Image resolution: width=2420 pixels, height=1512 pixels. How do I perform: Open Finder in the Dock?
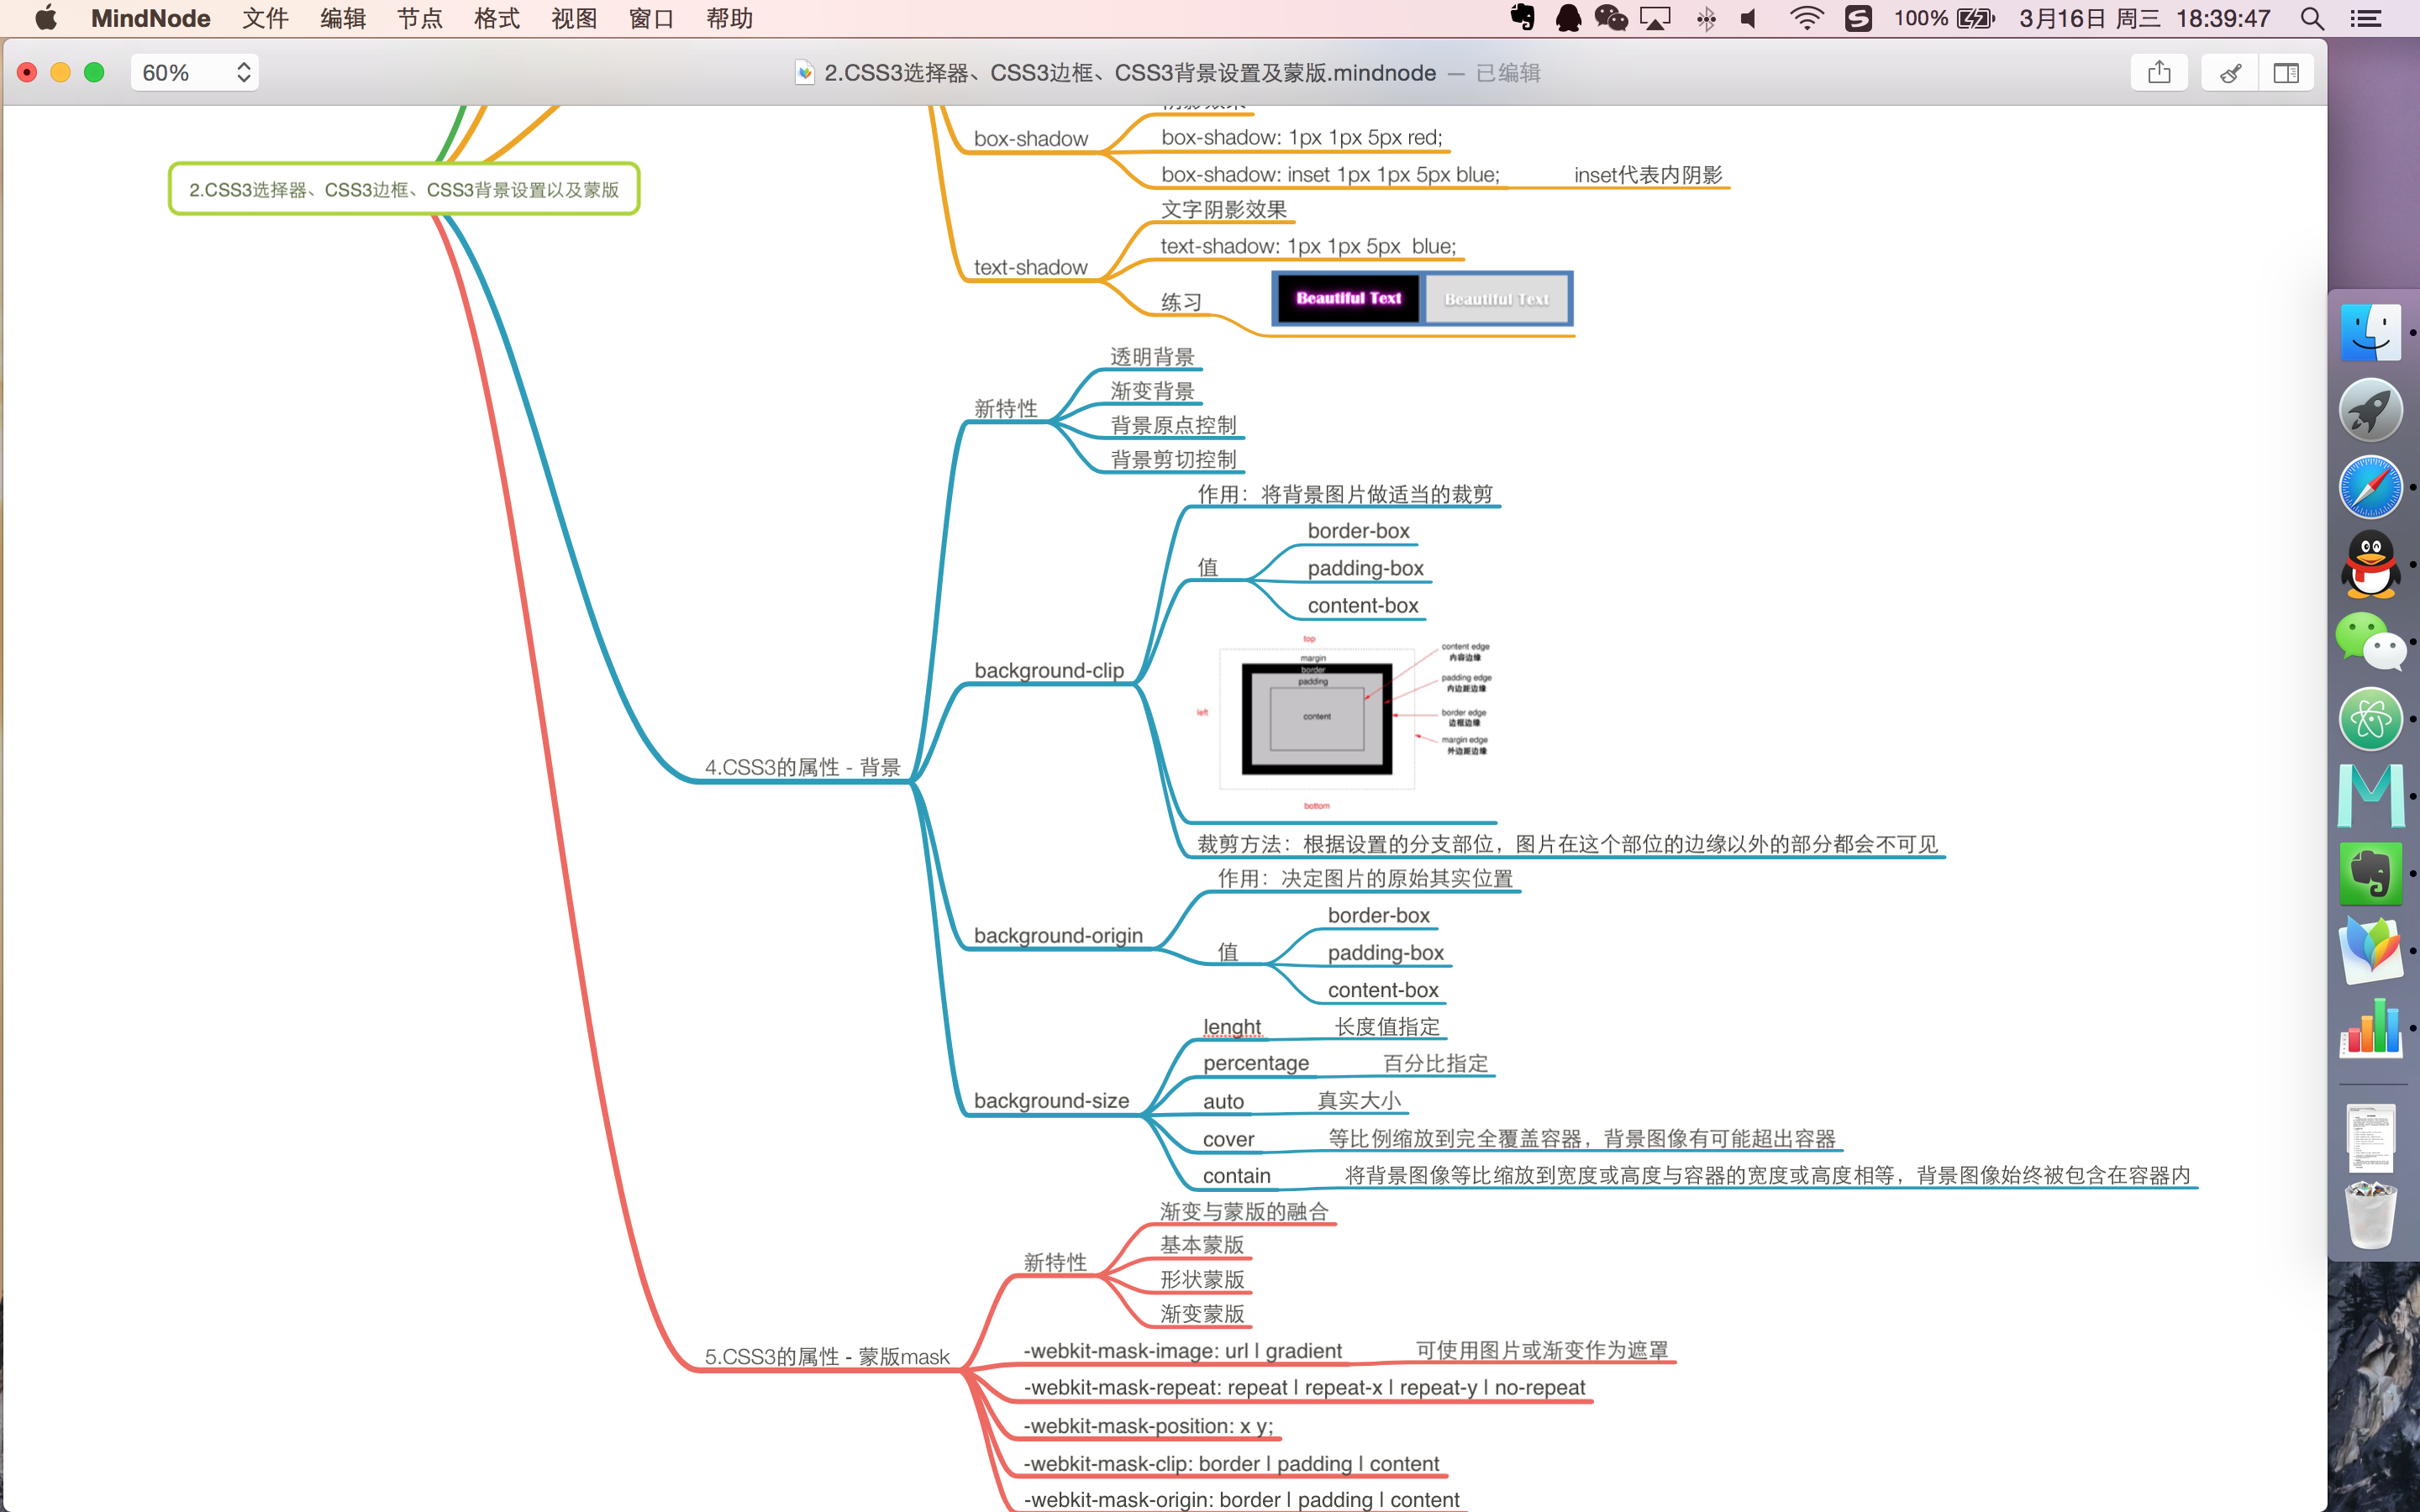[2370, 332]
